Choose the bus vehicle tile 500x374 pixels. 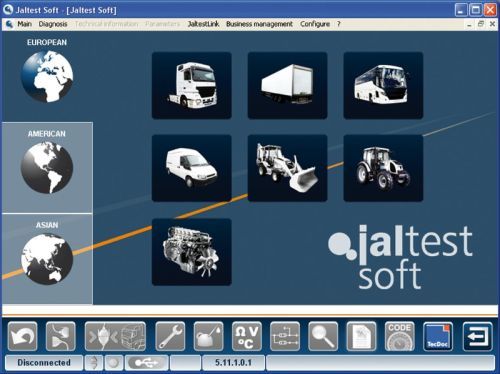(x=383, y=85)
